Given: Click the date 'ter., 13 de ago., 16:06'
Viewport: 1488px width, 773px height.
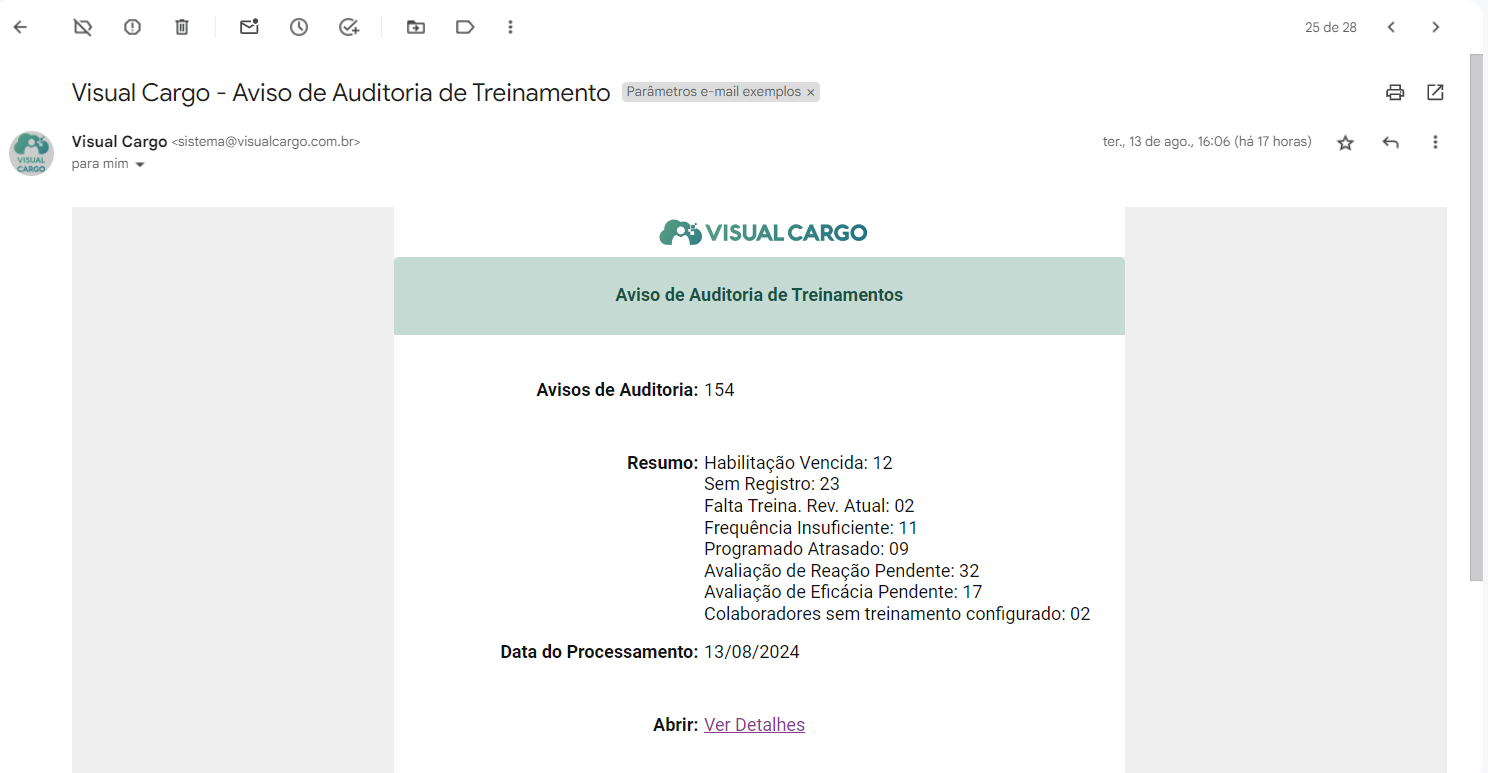Looking at the screenshot, I should tap(1207, 142).
